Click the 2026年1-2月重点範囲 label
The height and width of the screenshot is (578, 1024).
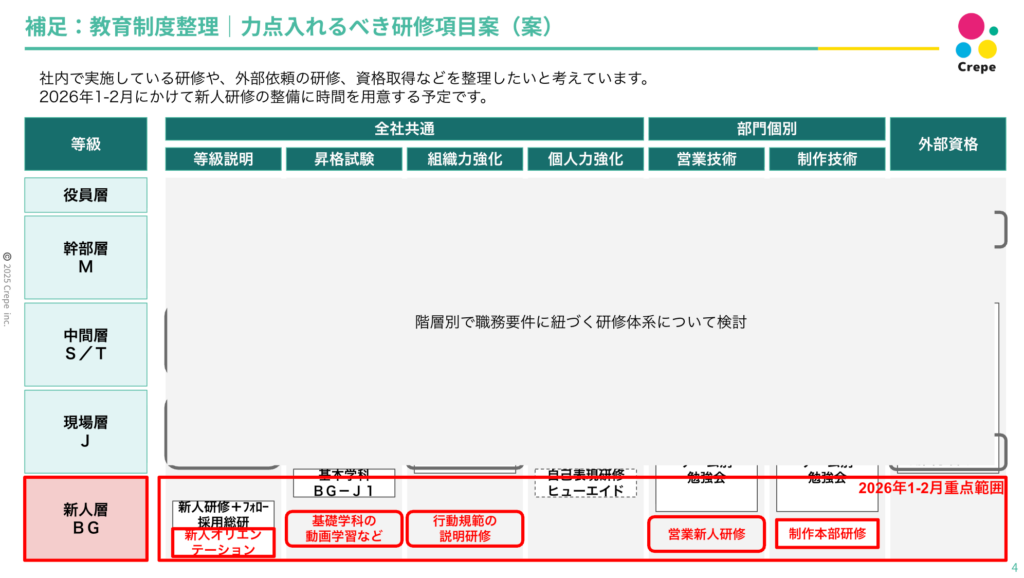click(x=931, y=488)
